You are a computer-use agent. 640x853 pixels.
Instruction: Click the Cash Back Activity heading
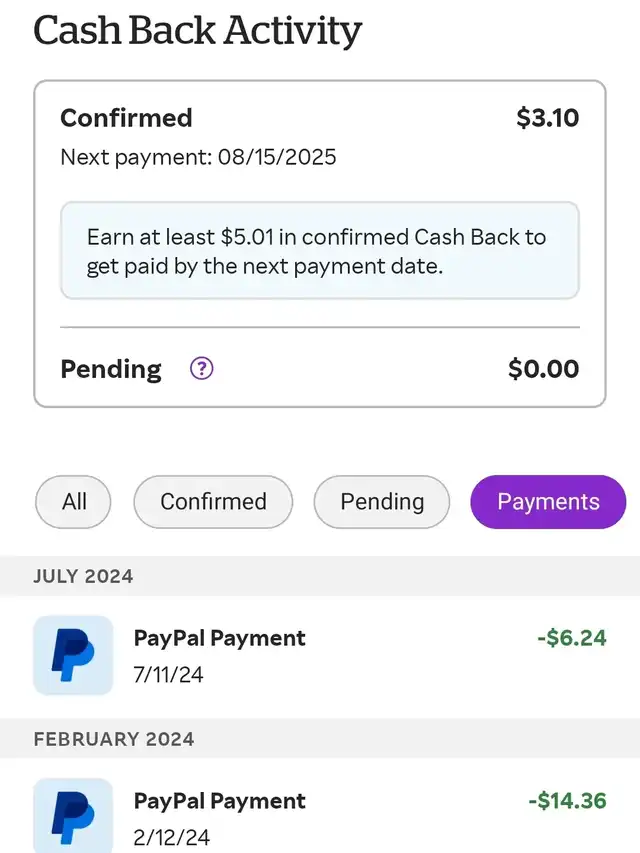pyautogui.click(x=197, y=30)
